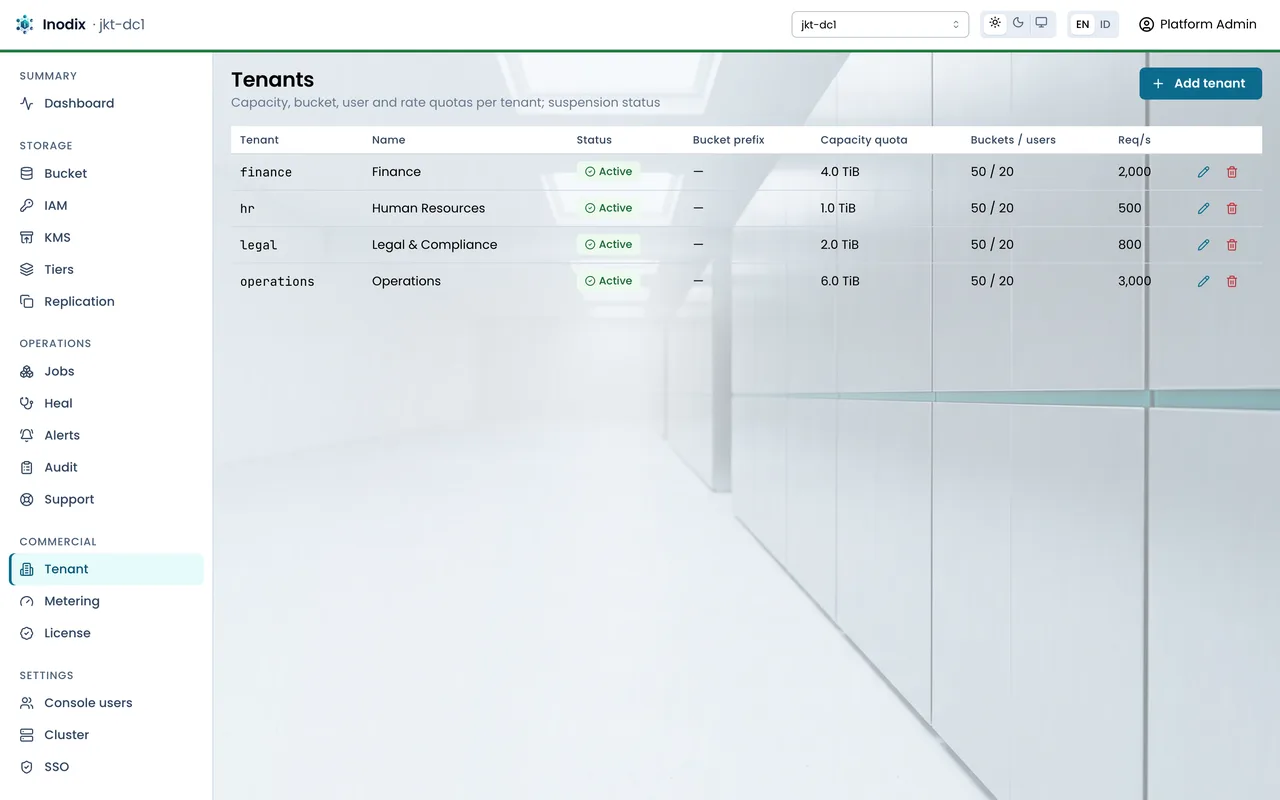Open the KMS page

tap(106, 237)
